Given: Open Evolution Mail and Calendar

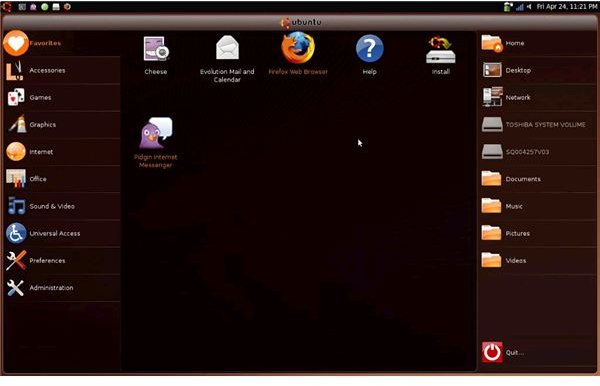Looking at the screenshot, I should tap(227, 59).
